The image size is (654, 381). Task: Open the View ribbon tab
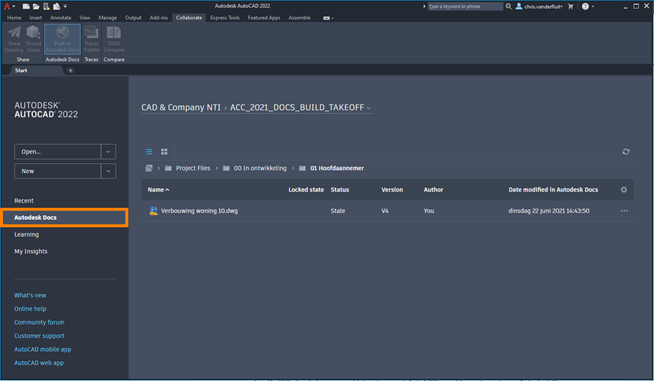click(85, 18)
